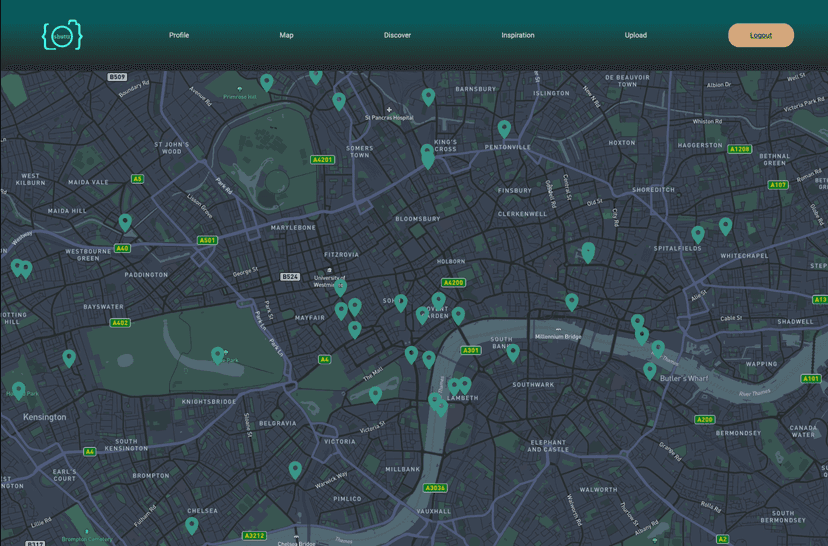Image resolution: width=828 pixels, height=546 pixels.
Task: Open the pin west of Hyde Park near A402
Action: [69, 359]
